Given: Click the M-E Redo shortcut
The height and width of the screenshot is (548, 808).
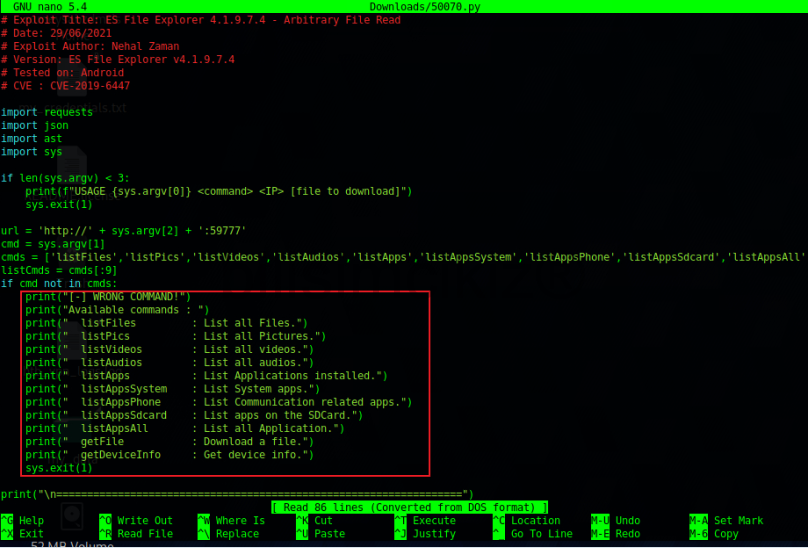Looking at the screenshot, I should pyautogui.click(x=616, y=534).
